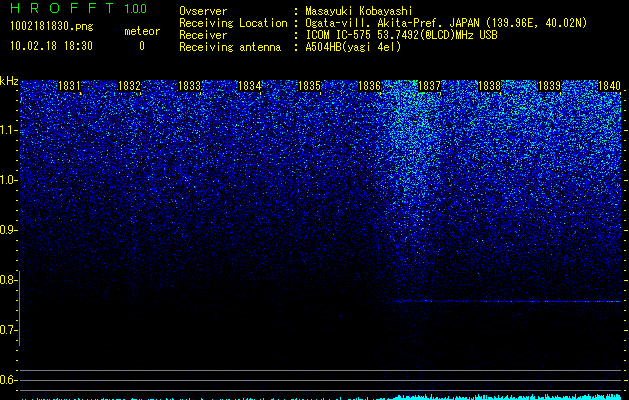Click the 0.6 kHz axis label

tap(9, 380)
